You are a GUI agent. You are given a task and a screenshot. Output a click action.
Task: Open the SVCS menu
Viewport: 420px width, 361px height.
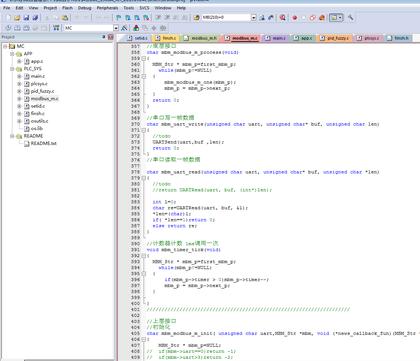pyautogui.click(x=144, y=8)
